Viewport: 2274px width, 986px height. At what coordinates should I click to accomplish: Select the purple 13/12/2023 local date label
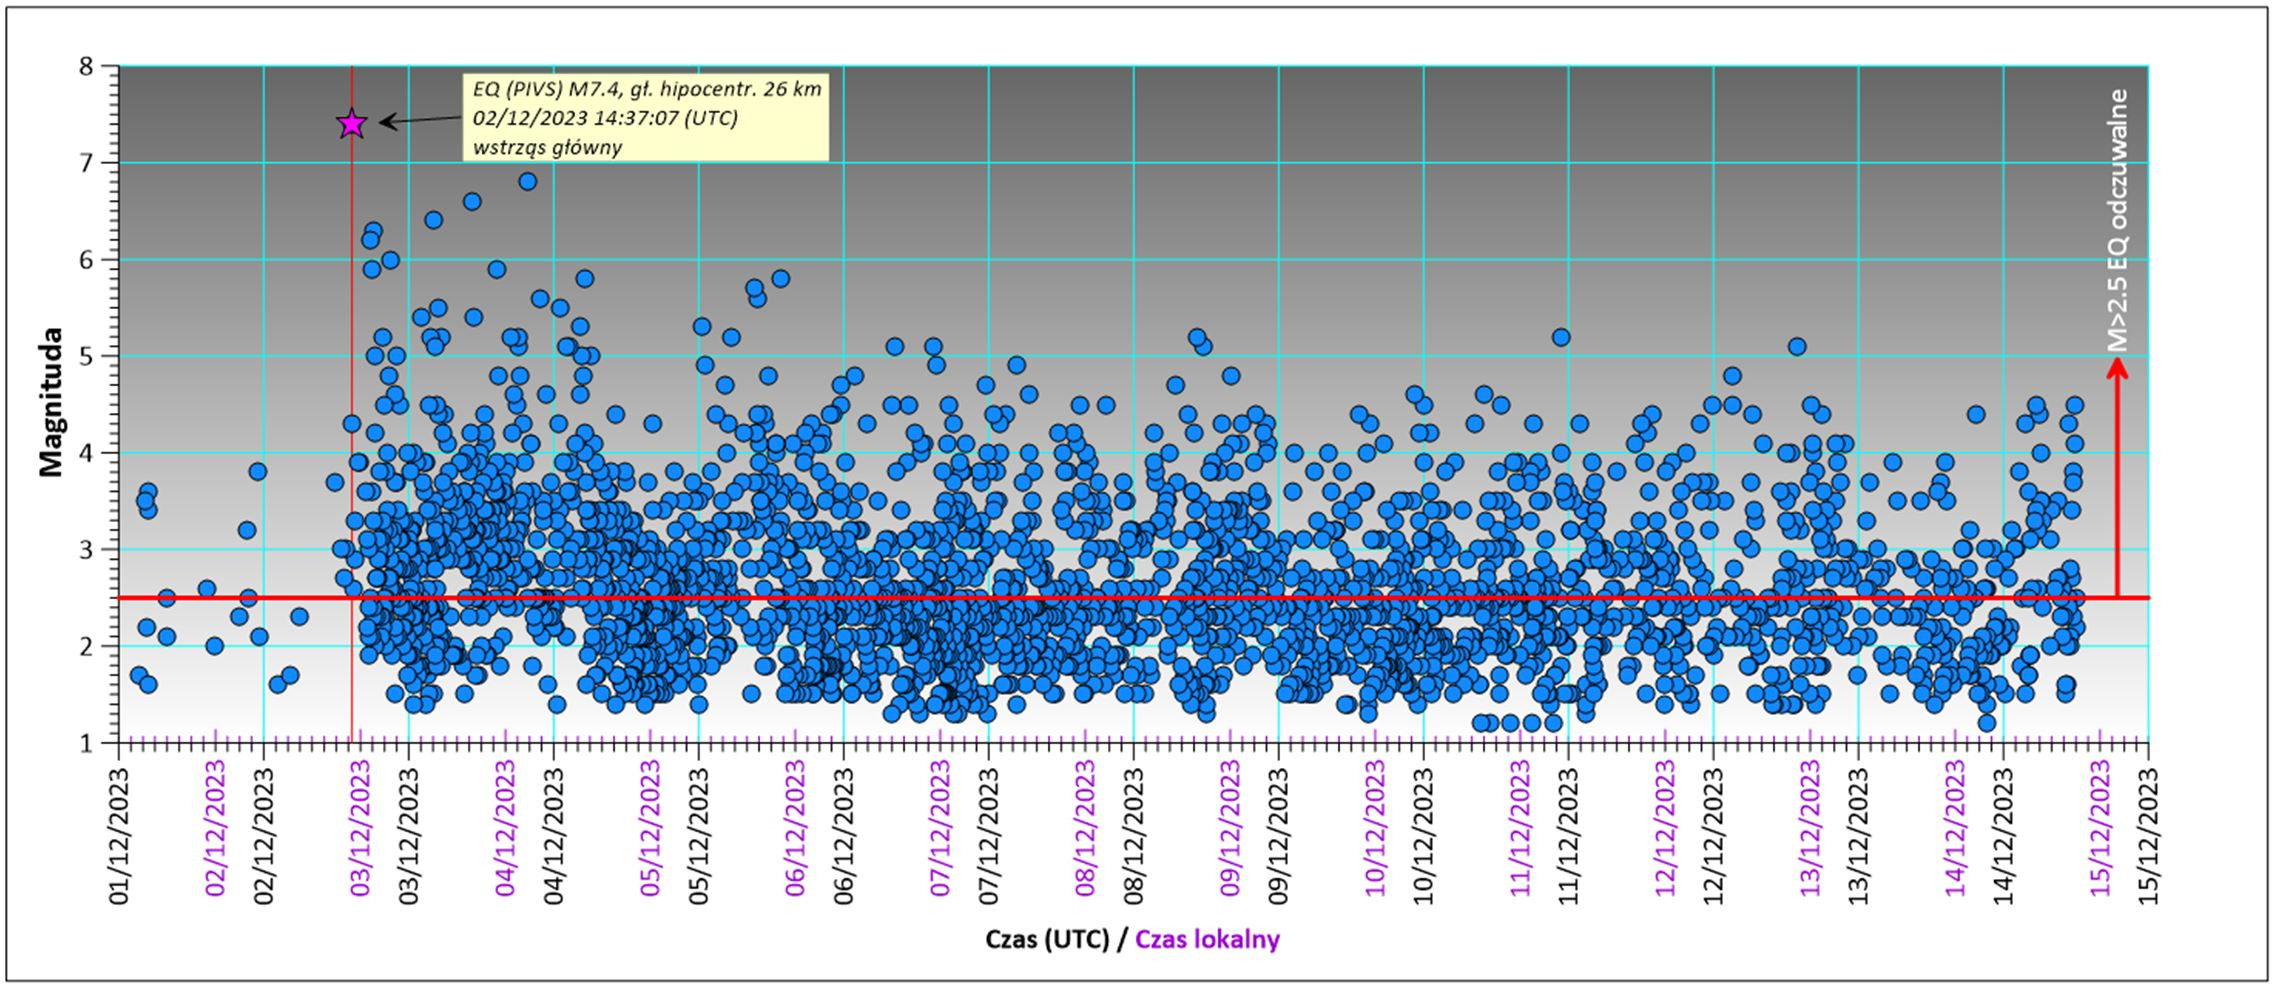pos(1810,829)
